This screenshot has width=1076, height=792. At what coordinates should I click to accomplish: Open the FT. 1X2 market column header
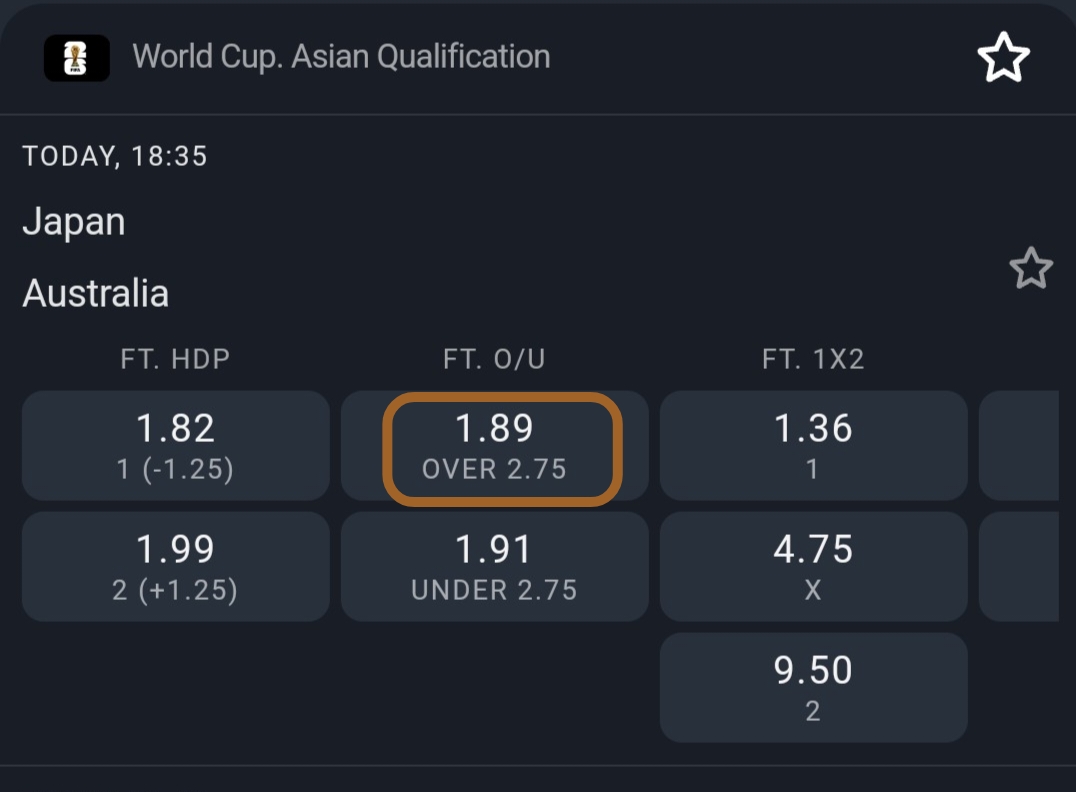tap(813, 358)
